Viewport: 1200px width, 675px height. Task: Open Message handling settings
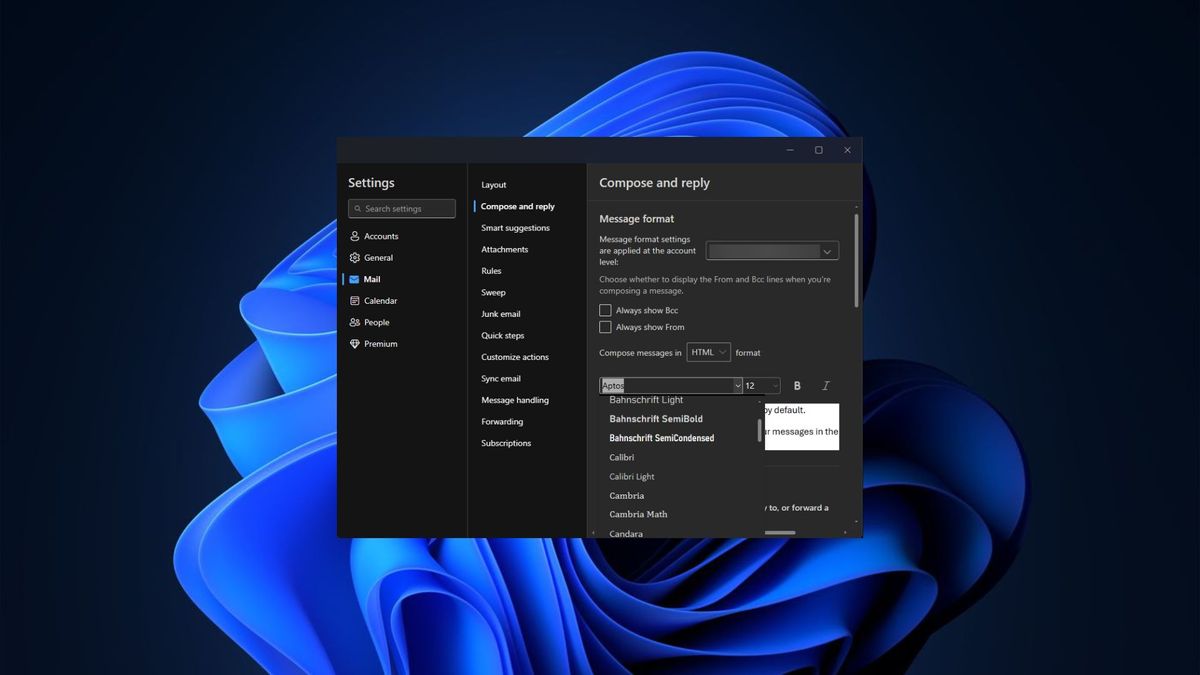pos(515,400)
